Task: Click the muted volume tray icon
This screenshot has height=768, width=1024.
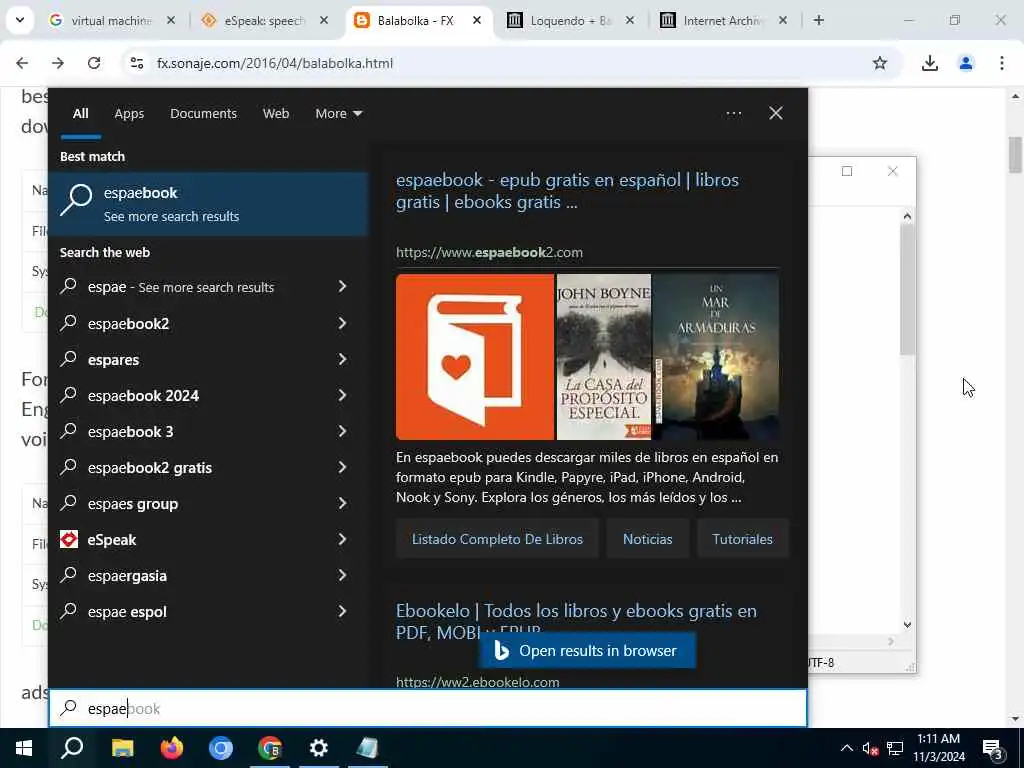Action: click(870, 748)
